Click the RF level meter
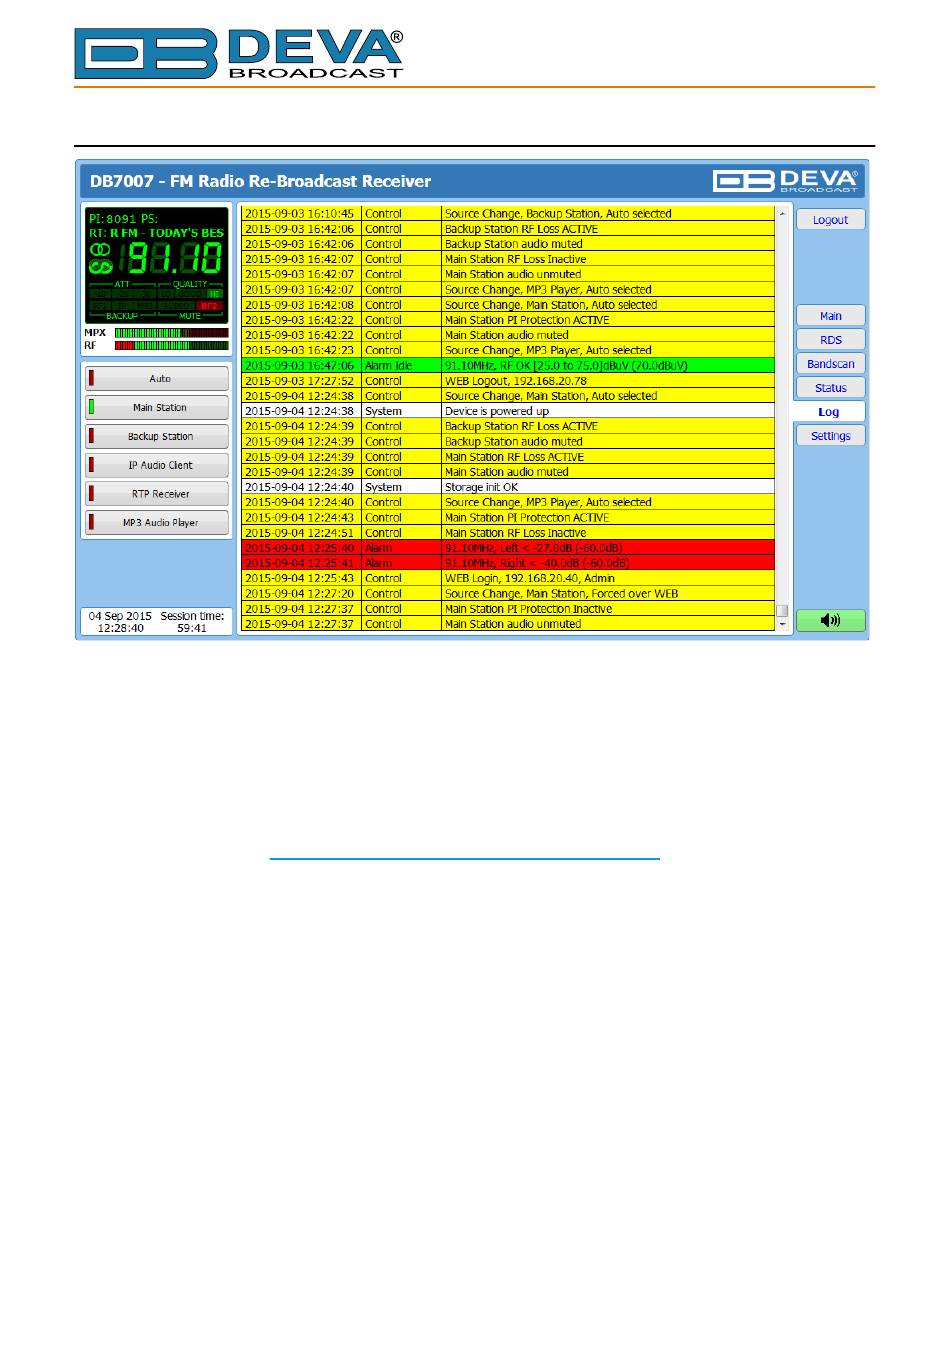The height and width of the screenshot is (1360, 950). point(171,346)
